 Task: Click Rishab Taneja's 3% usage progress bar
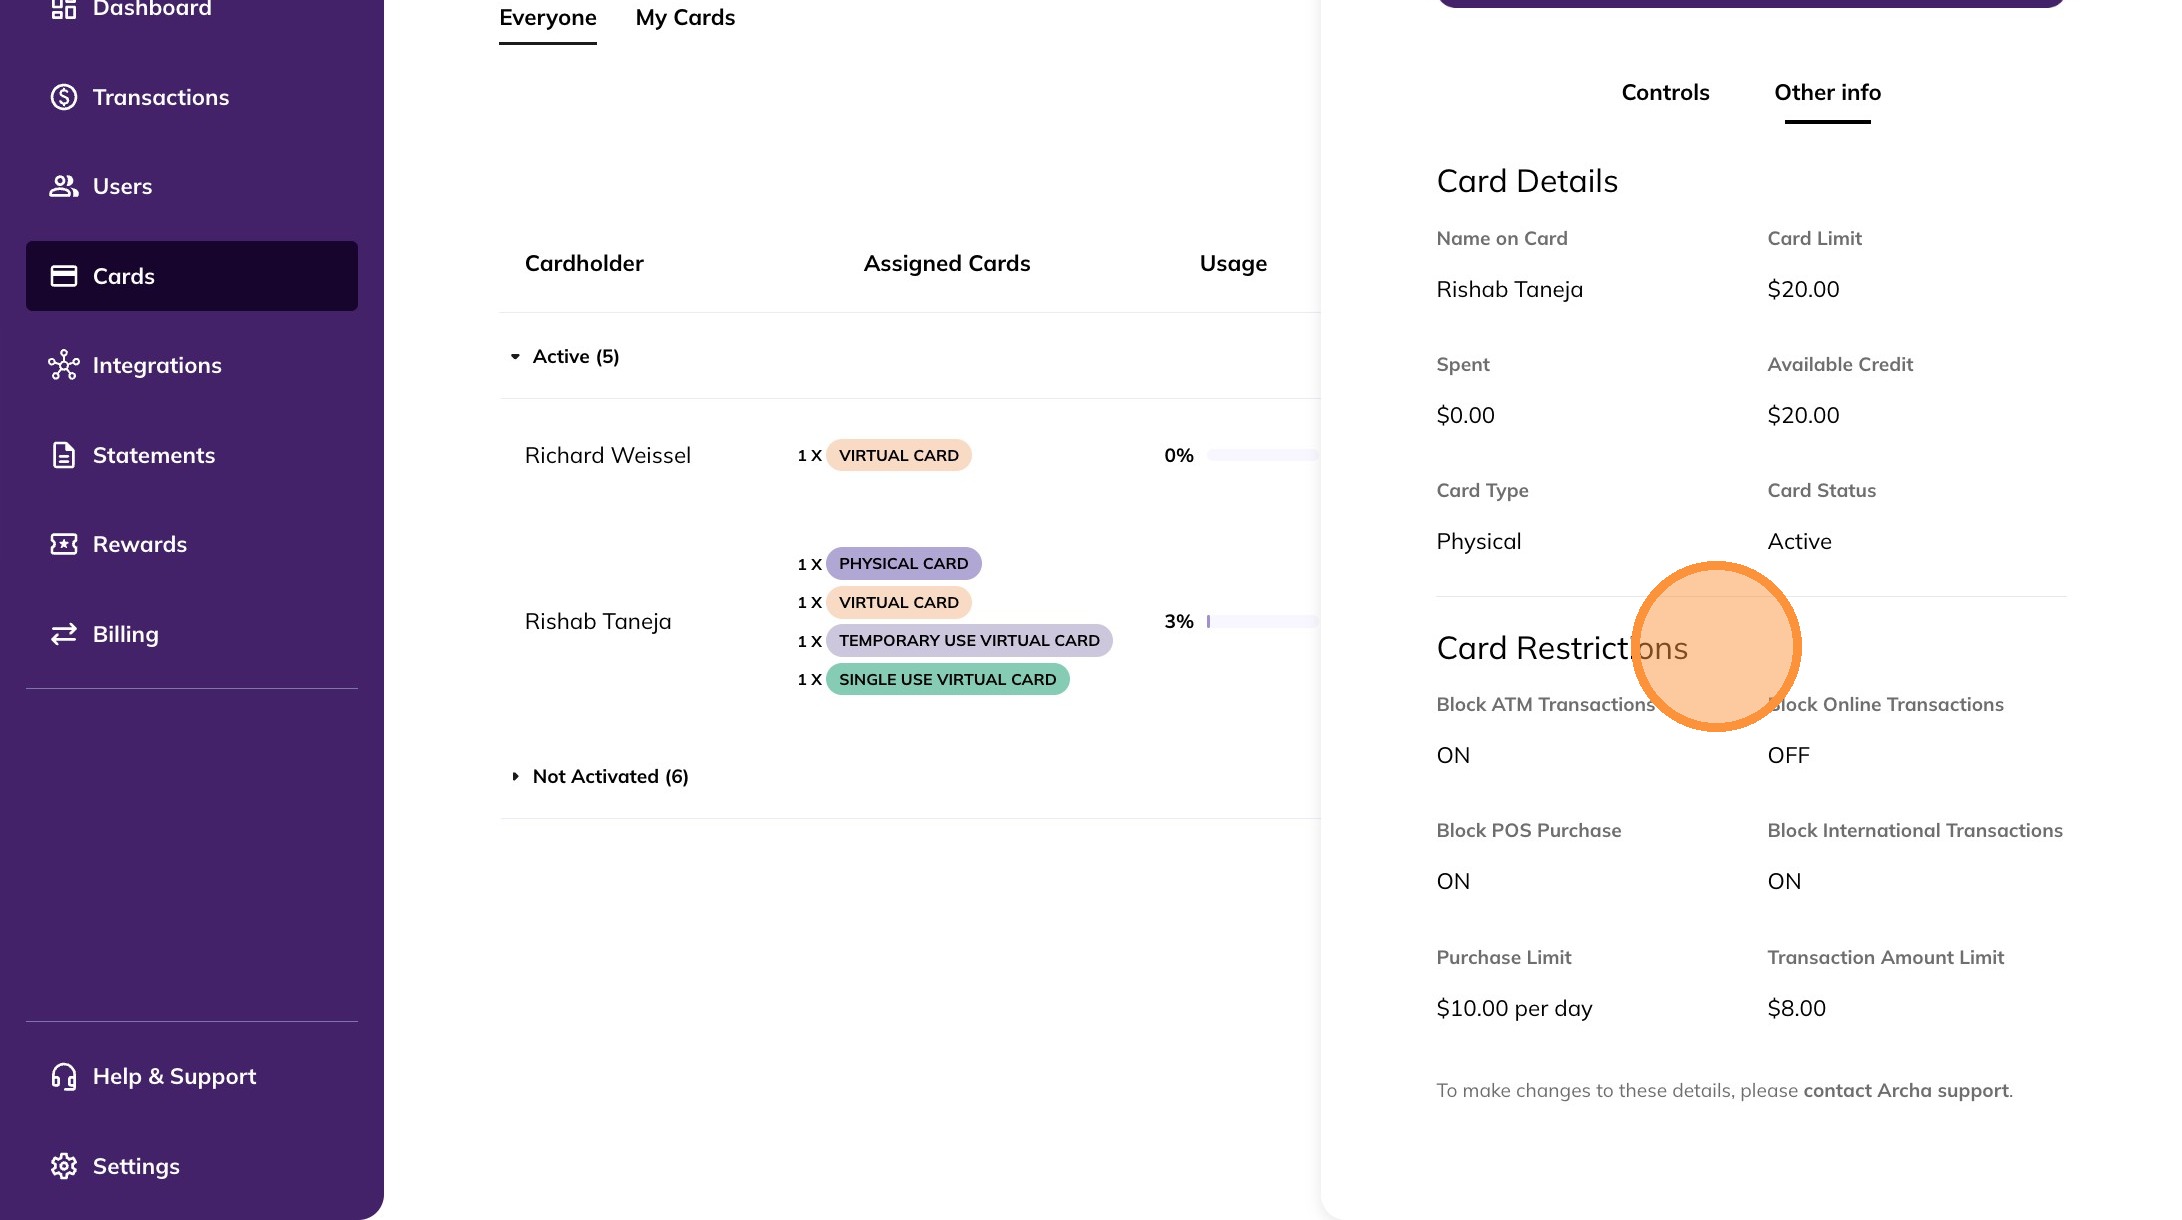(1262, 622)
